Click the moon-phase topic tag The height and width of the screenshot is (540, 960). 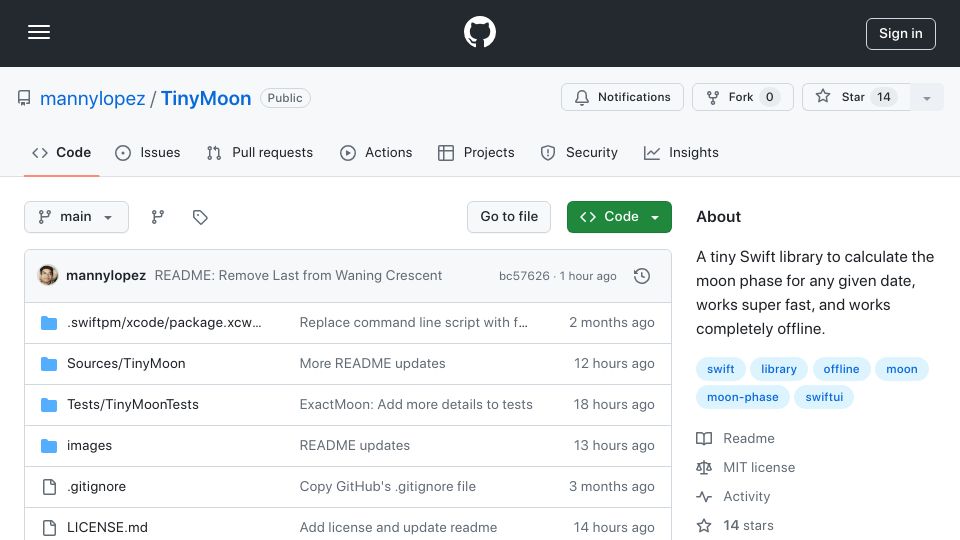pos(743,397)
